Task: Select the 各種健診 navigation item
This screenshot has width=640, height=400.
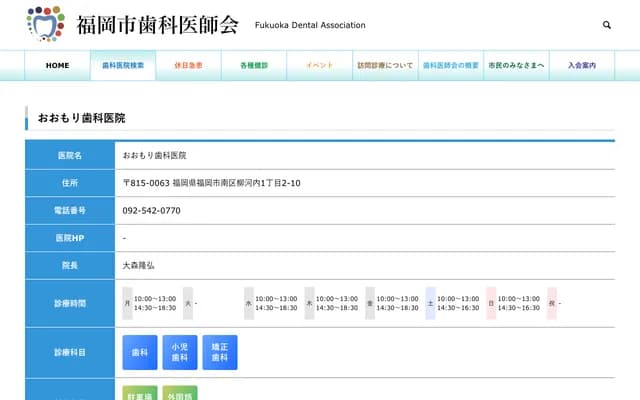Action: click(x=254, y=65)
